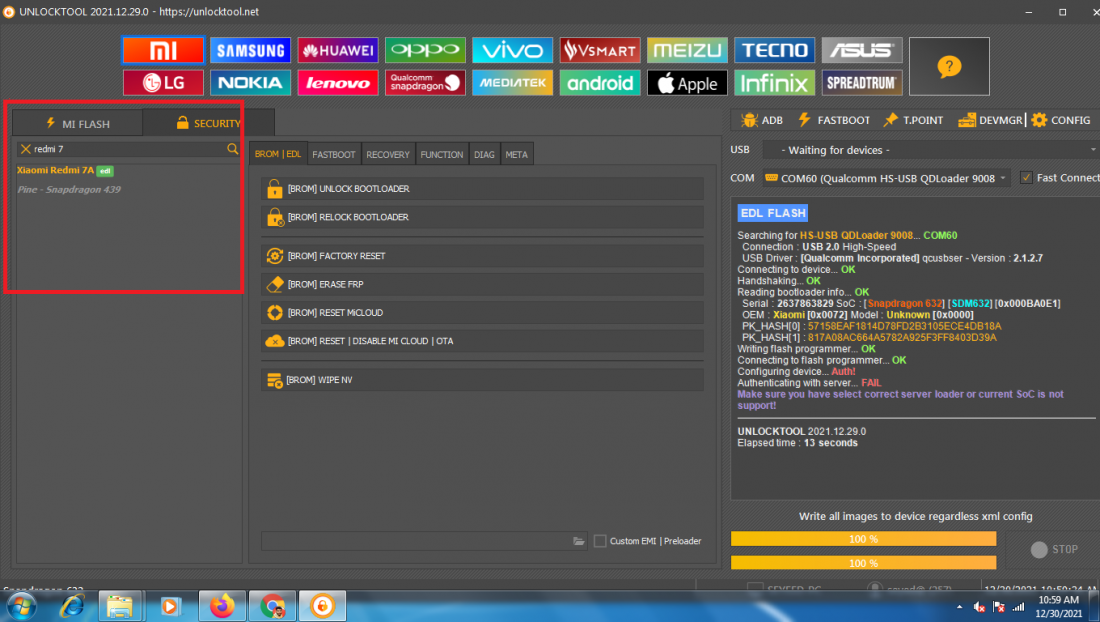Select the Meizu brand tile
This screenshot has width=1100, height=622.
(x=687, y=50)
